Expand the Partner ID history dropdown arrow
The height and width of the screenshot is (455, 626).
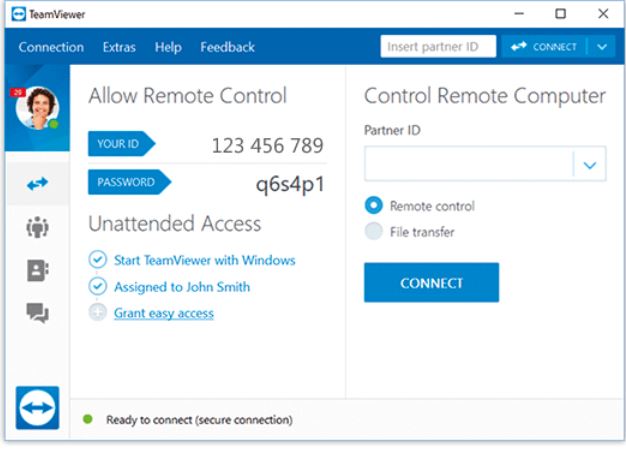click(x=590, y=164)
